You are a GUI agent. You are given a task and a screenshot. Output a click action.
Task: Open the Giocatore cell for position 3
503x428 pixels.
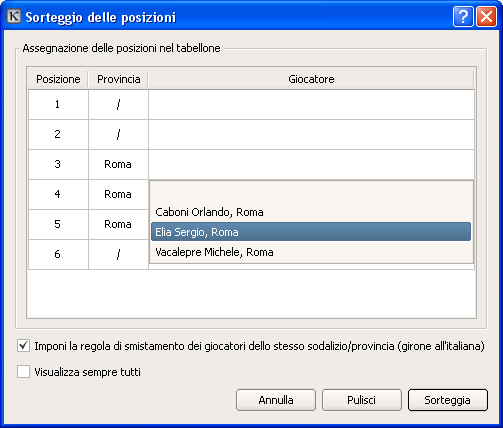(311, 165)
